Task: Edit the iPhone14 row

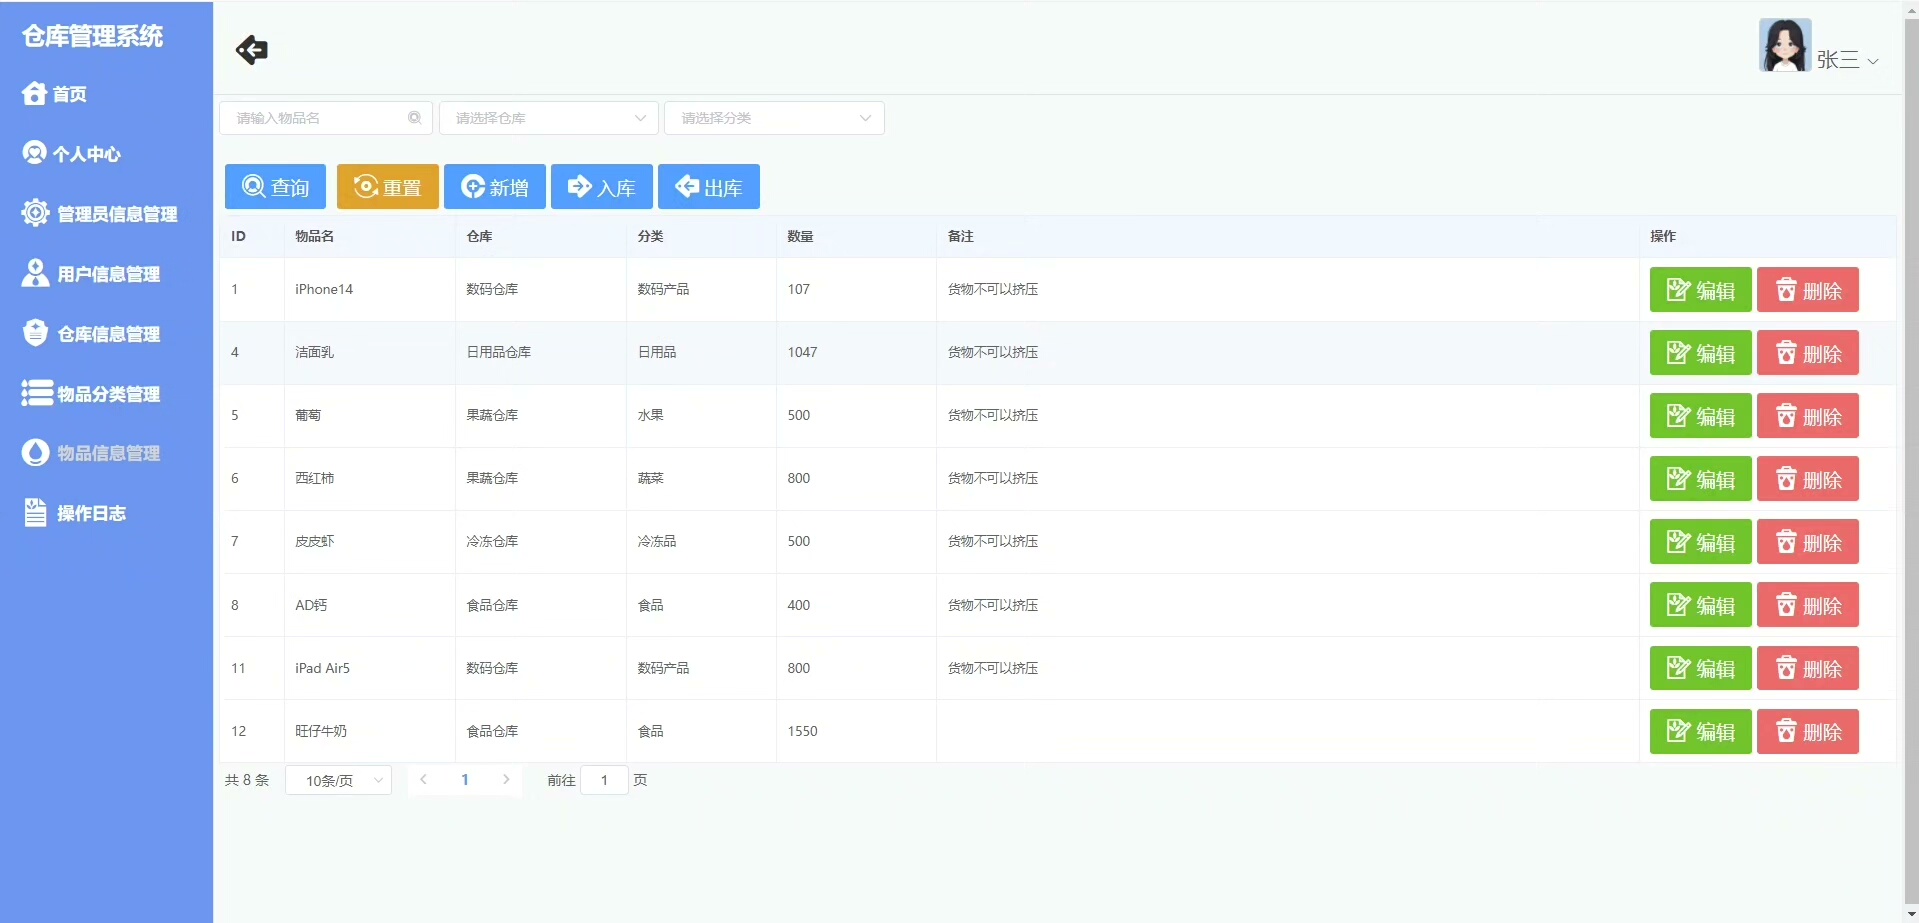Action: tap(1700, 290)
